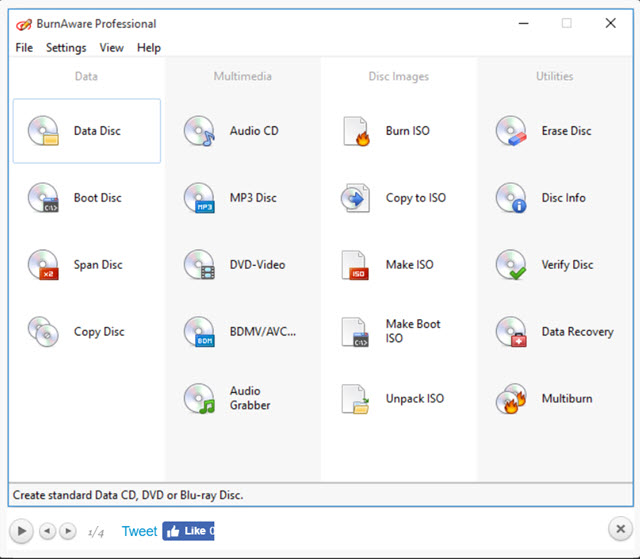The width and height of the screenshot is (640, 559).
Task: Start the slideshow play button
Action: pos(21,531)
